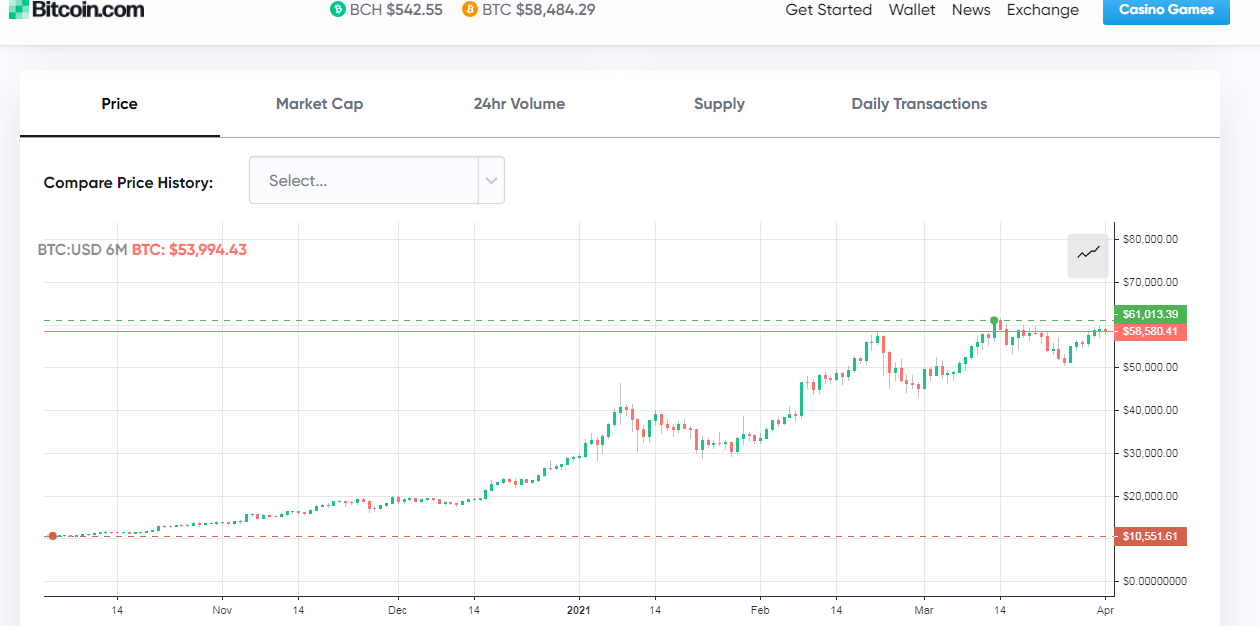Click the red low-price marker dot
Viewport: 1260px width, 626px height.
click(x=53, y=536)
